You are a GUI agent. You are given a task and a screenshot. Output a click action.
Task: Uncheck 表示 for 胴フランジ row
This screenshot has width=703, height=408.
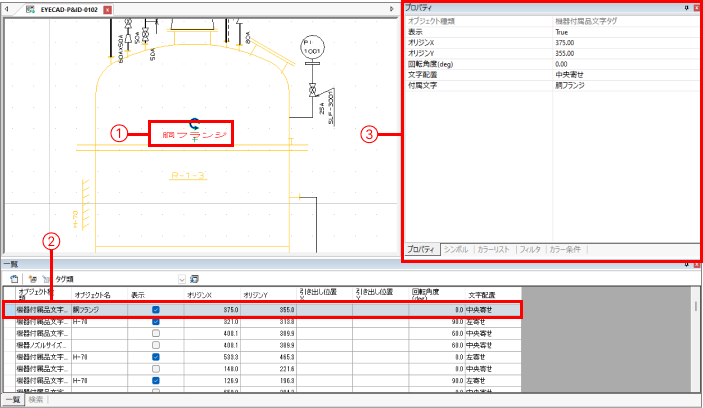point(155,311)
